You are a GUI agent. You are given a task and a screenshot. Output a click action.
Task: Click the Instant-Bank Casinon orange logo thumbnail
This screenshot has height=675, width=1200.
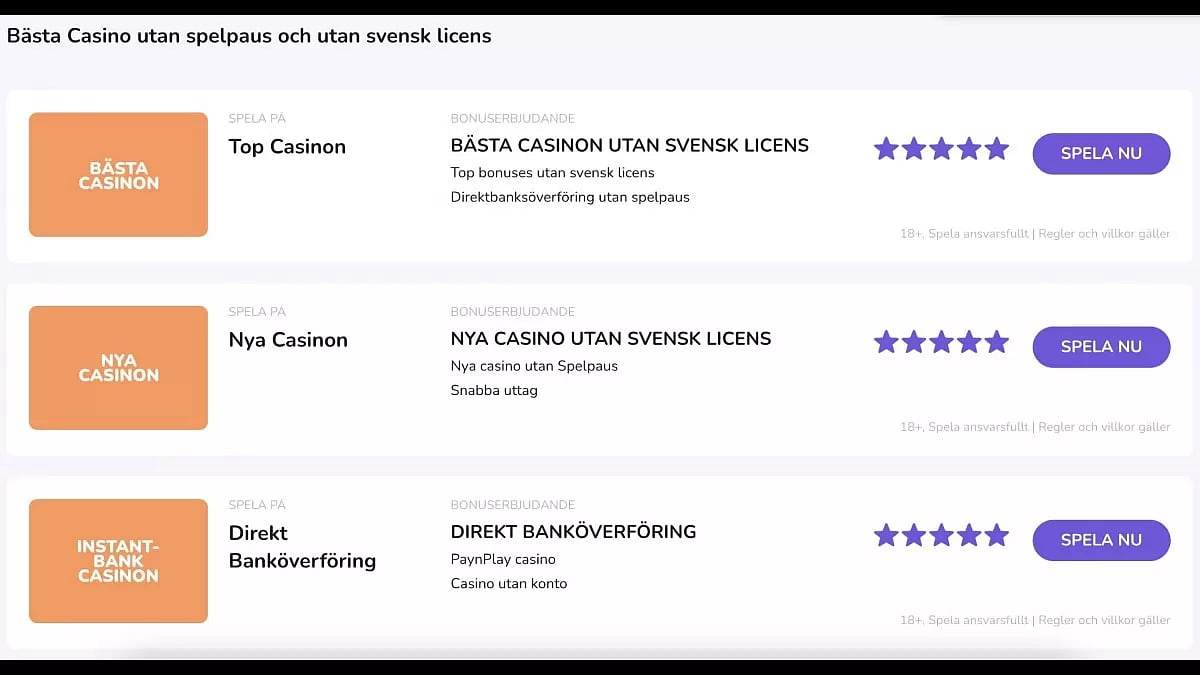point(118,561)
